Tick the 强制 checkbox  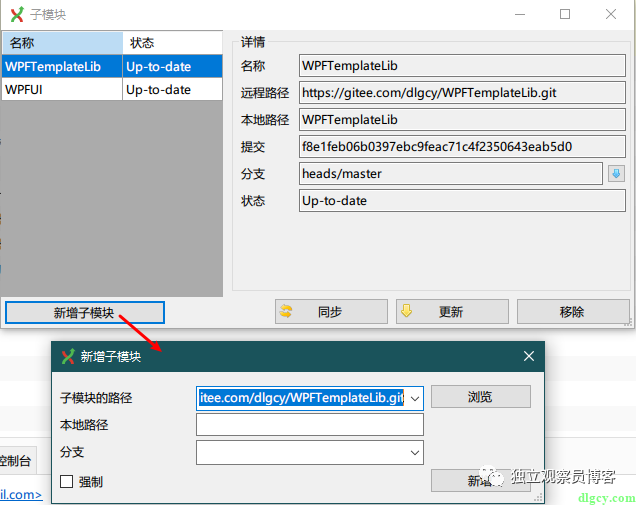click(67, 481)
